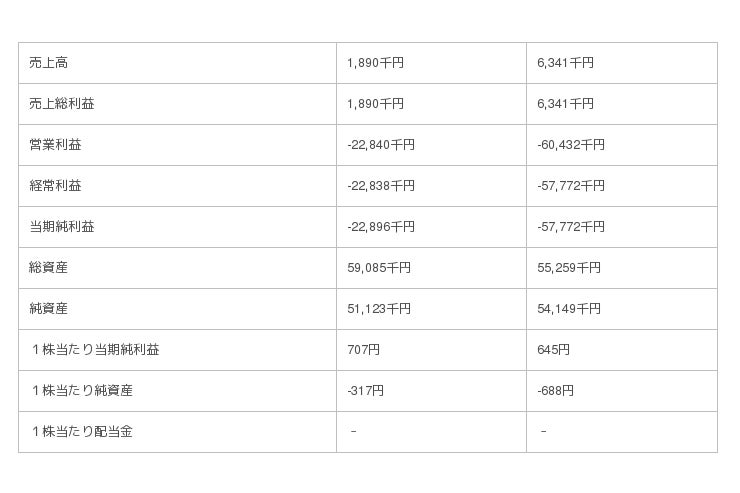The width and height of the screenshot is (740, 493).
Task: Click the 59,085千円 total assets value
Action: click(378, 268)
